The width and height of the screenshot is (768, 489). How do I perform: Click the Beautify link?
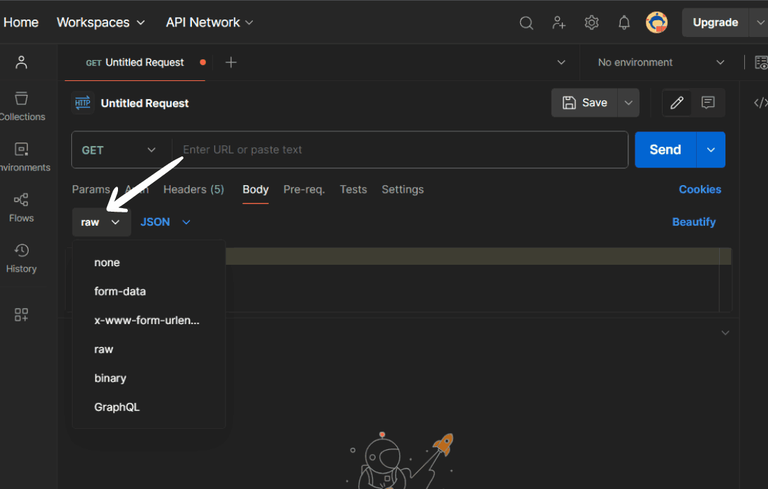[x=694, y=222]
